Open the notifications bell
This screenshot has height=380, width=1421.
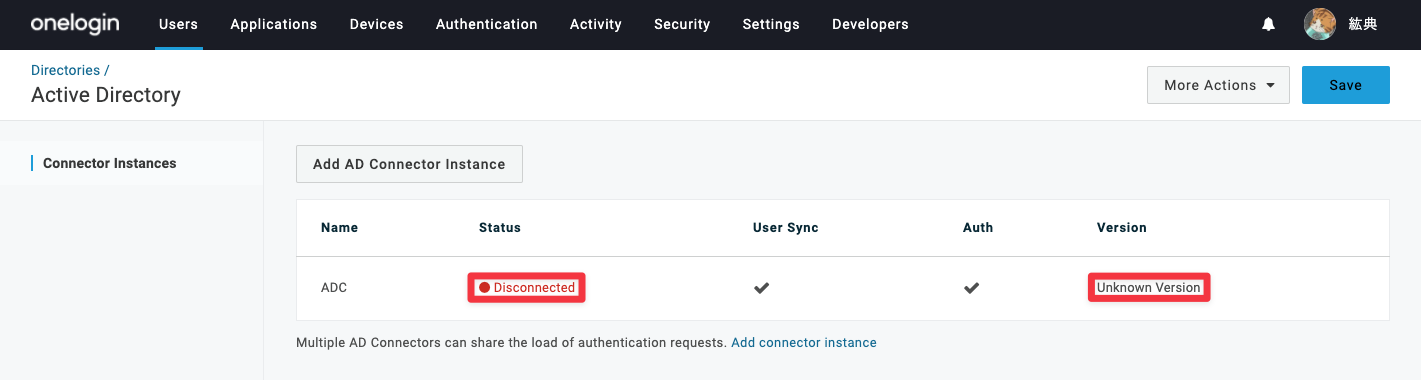pos(1268,24)
